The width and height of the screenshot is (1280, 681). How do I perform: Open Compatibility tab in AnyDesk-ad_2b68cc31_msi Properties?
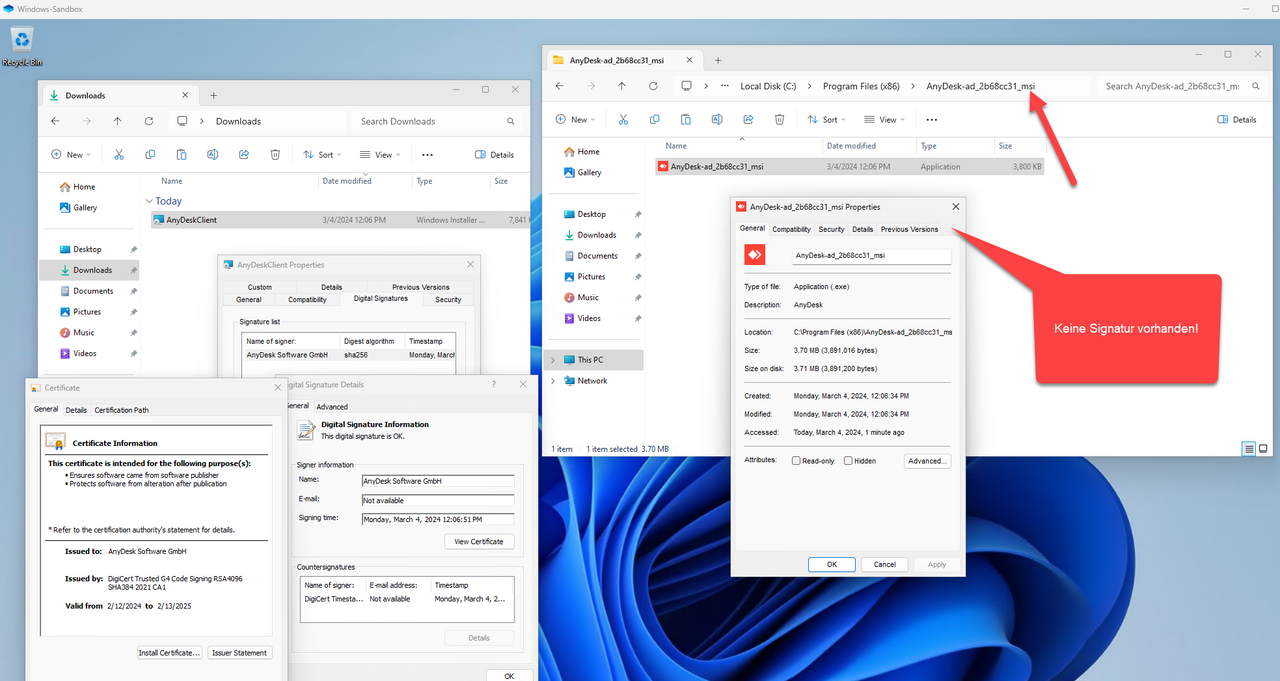(x=791, y=229)
